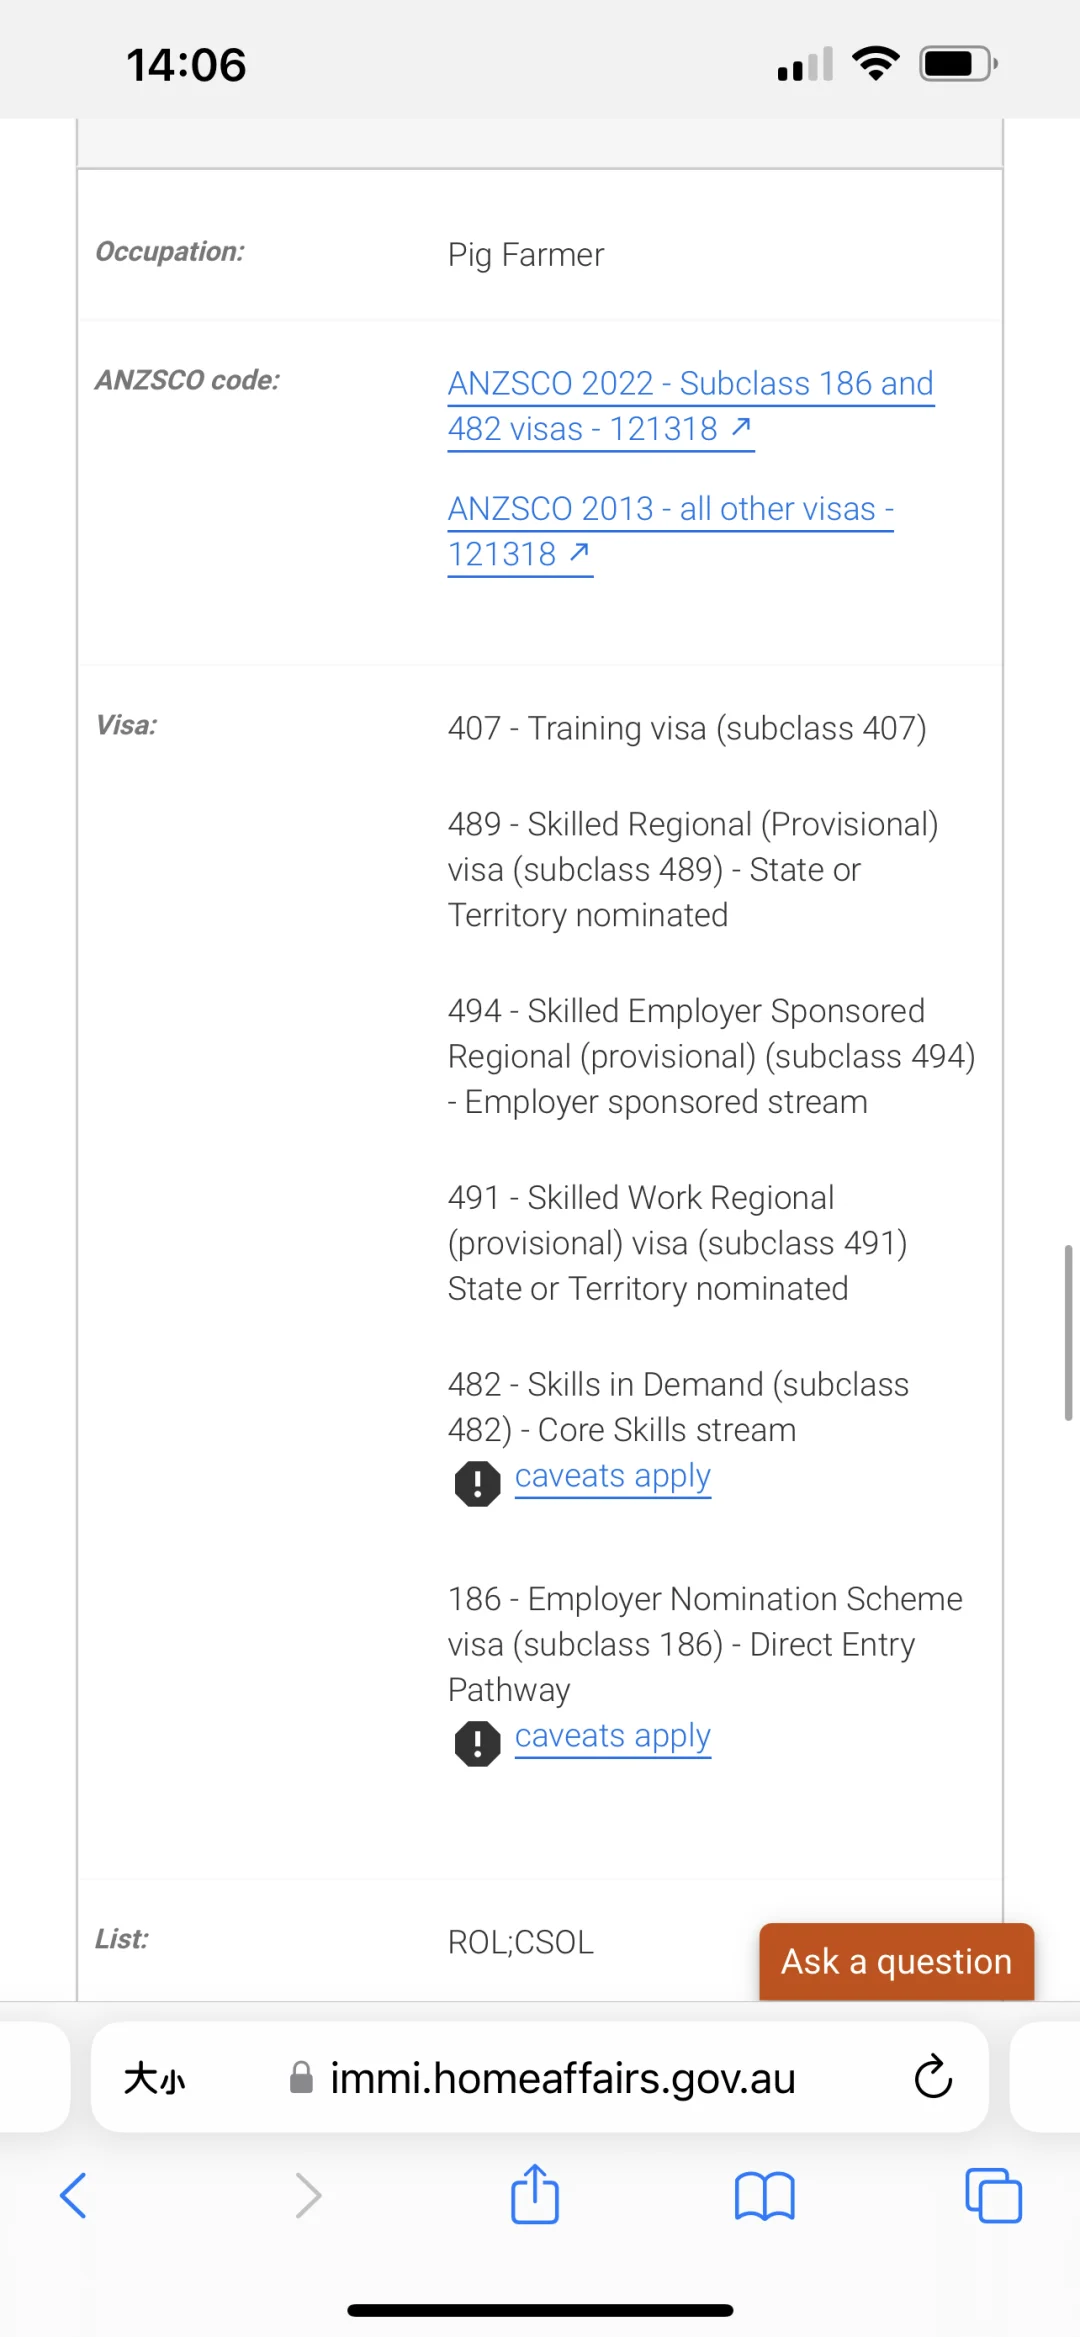This screenshot has height=2337, width=1080.
Task: Click the Ask a question button
Action: click(896, 1961)
